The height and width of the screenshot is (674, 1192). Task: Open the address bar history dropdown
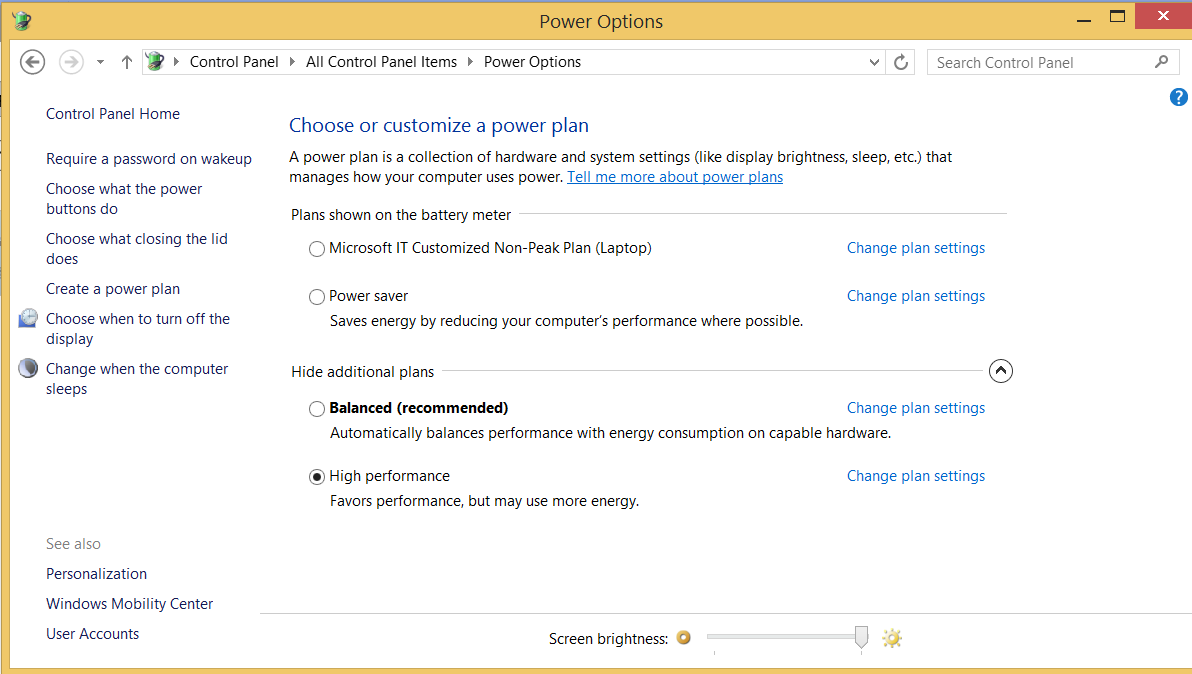click(876, 62)
